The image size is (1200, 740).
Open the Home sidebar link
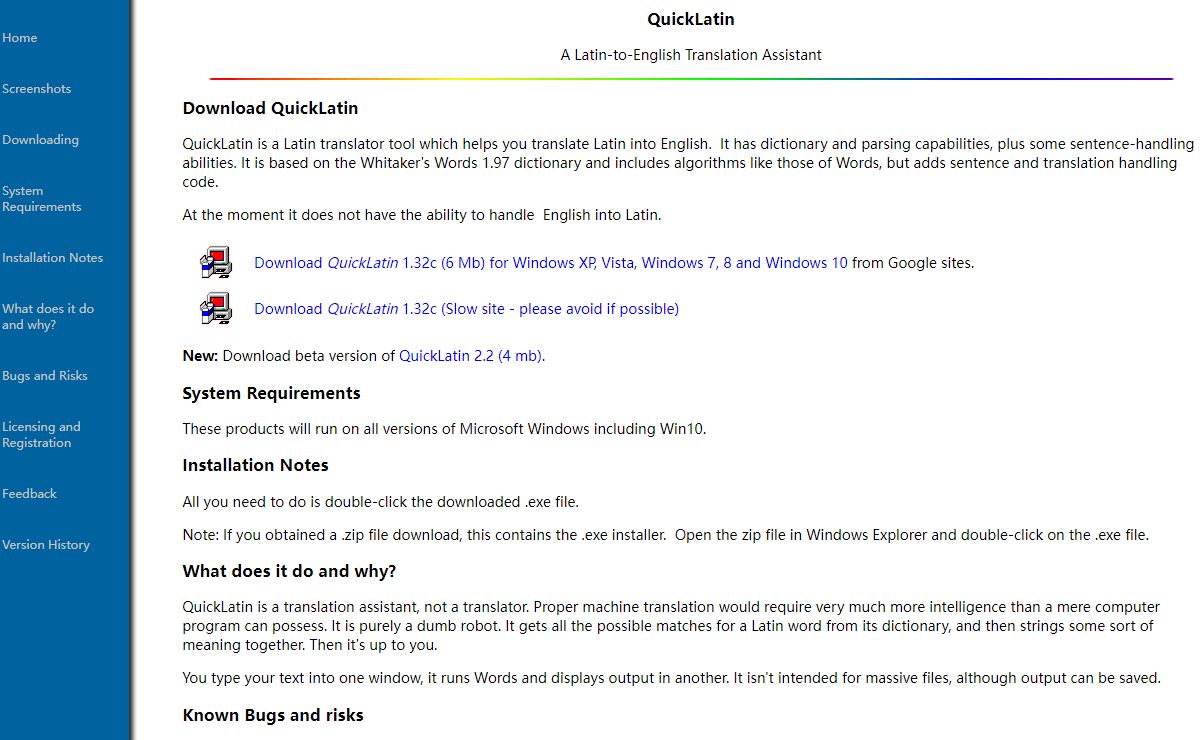[x=20, y=38]
